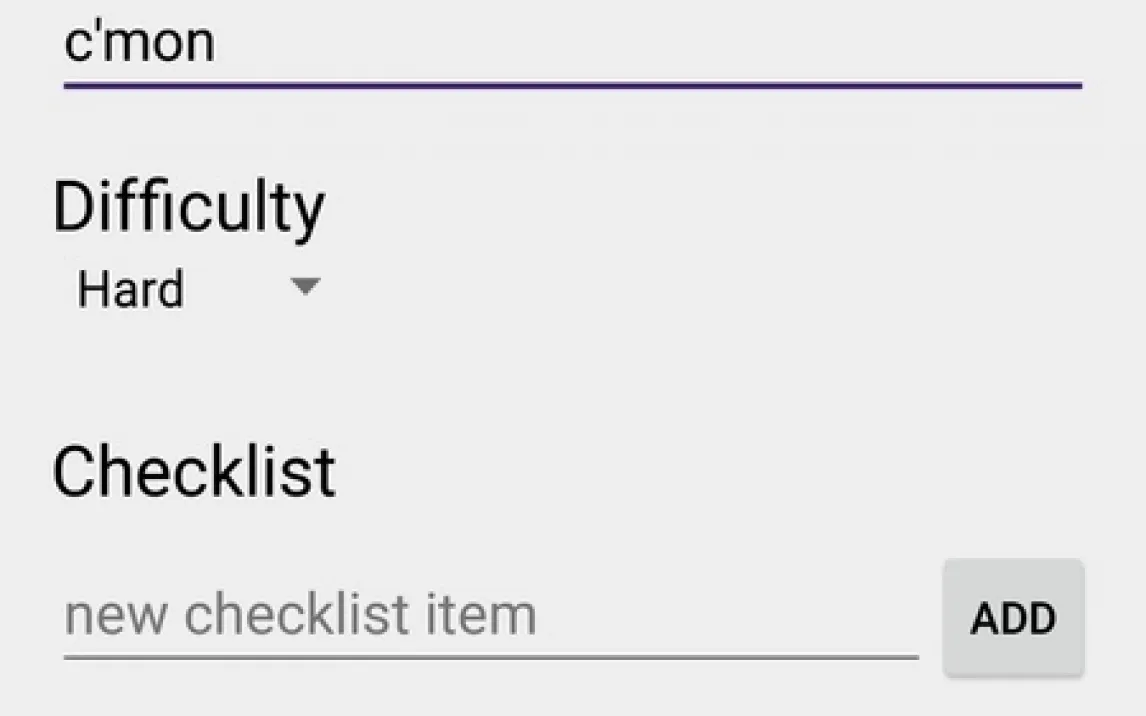
Task: Select the Difficulty section heading
Action: (x=189, y=209)
